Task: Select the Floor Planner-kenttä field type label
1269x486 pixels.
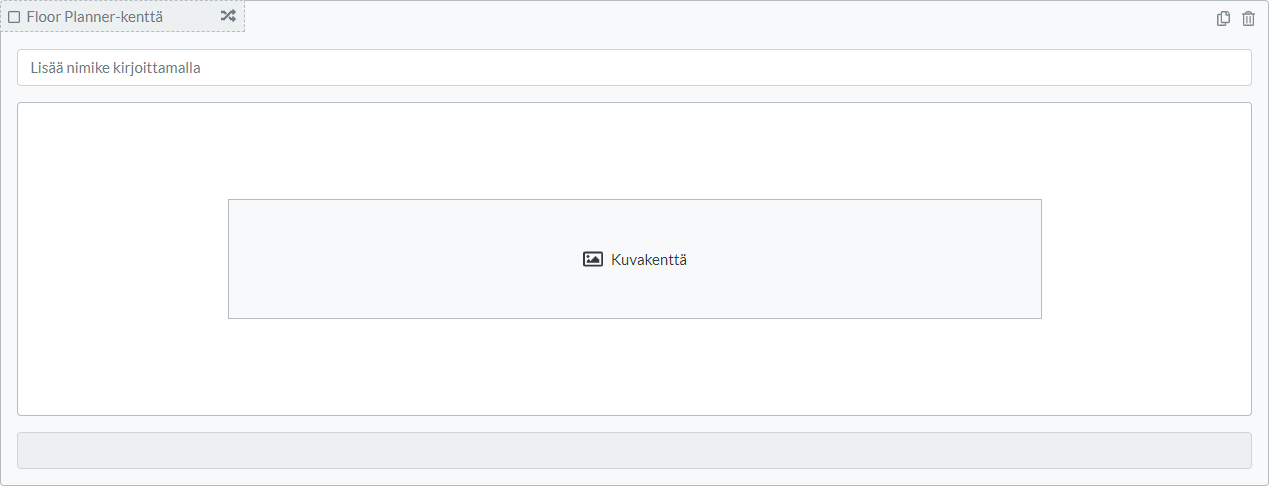Action: (95, 17)
